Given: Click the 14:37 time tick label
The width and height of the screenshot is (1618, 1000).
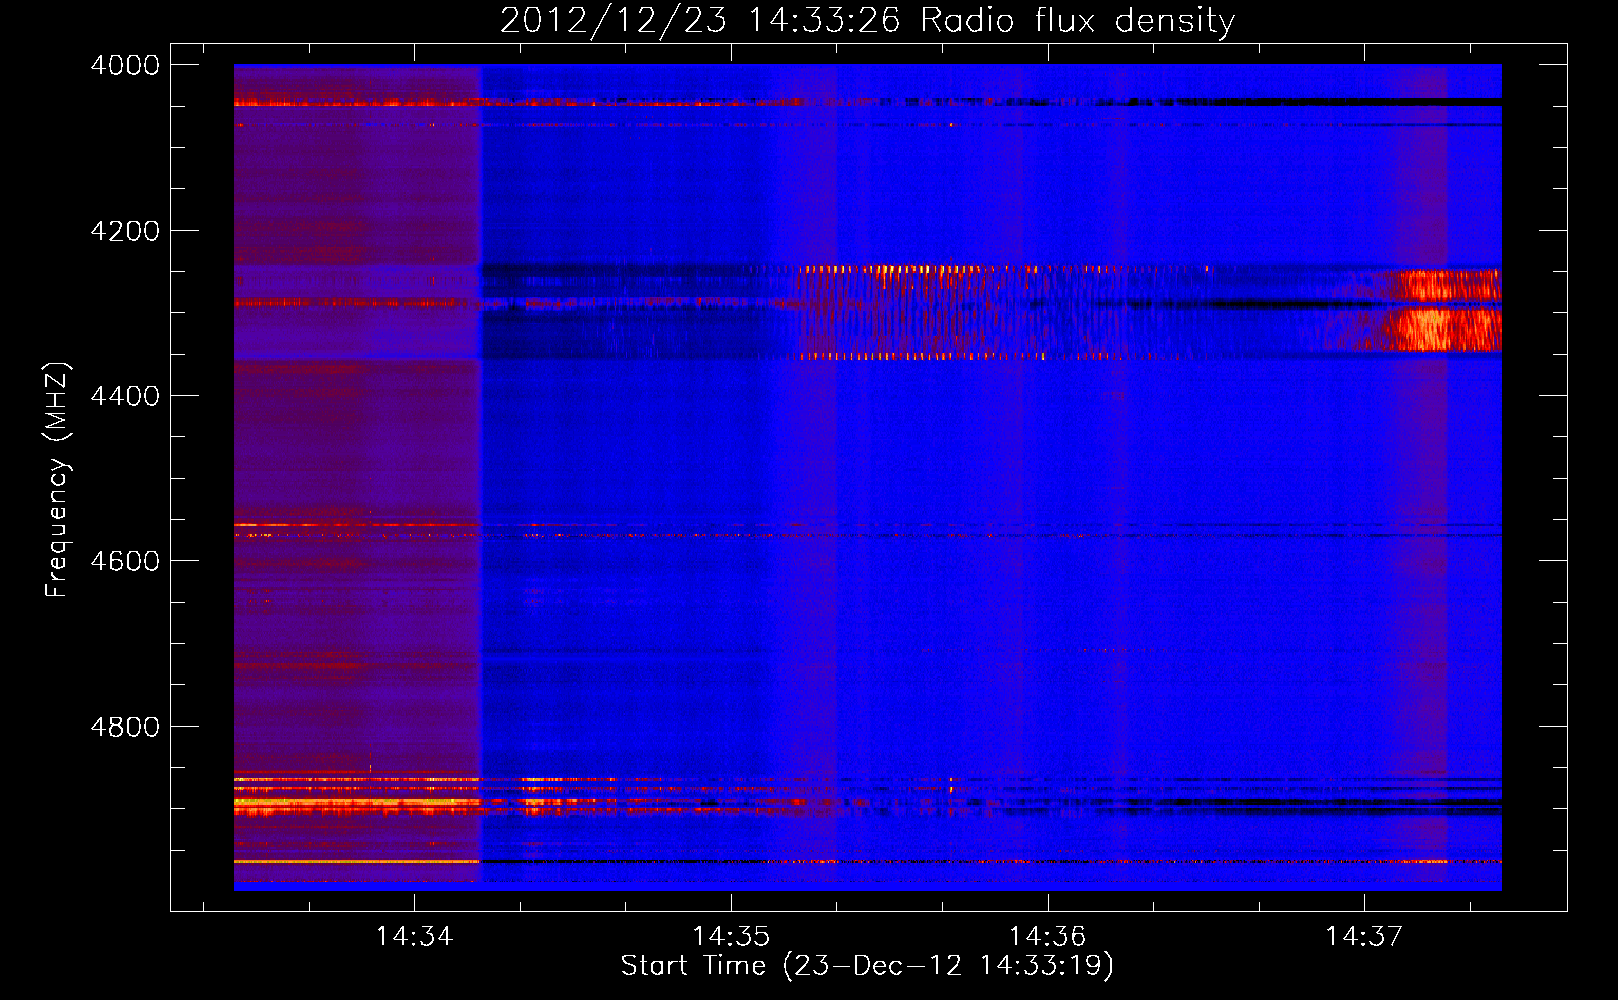Looking at the screenshot, I should (1365, 937).
